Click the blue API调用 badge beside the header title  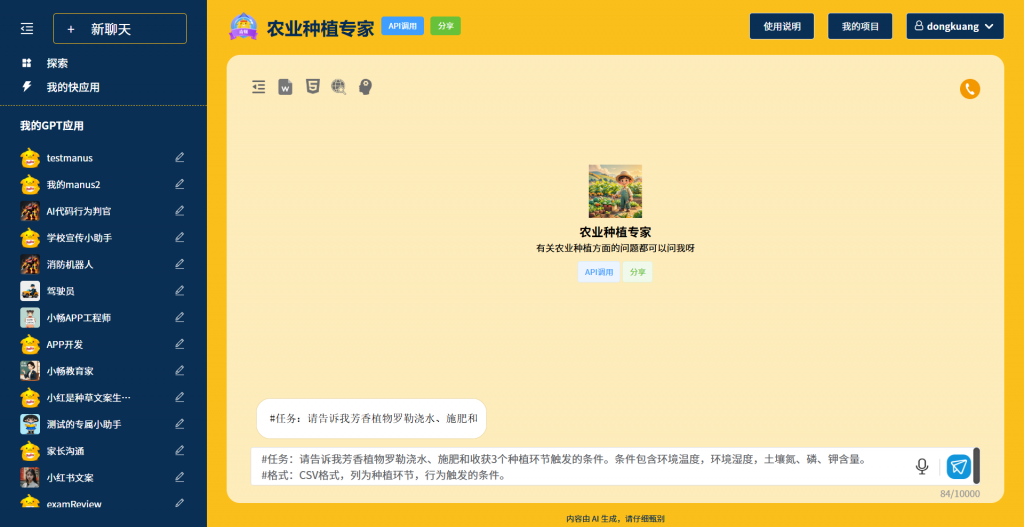[402, 26]
